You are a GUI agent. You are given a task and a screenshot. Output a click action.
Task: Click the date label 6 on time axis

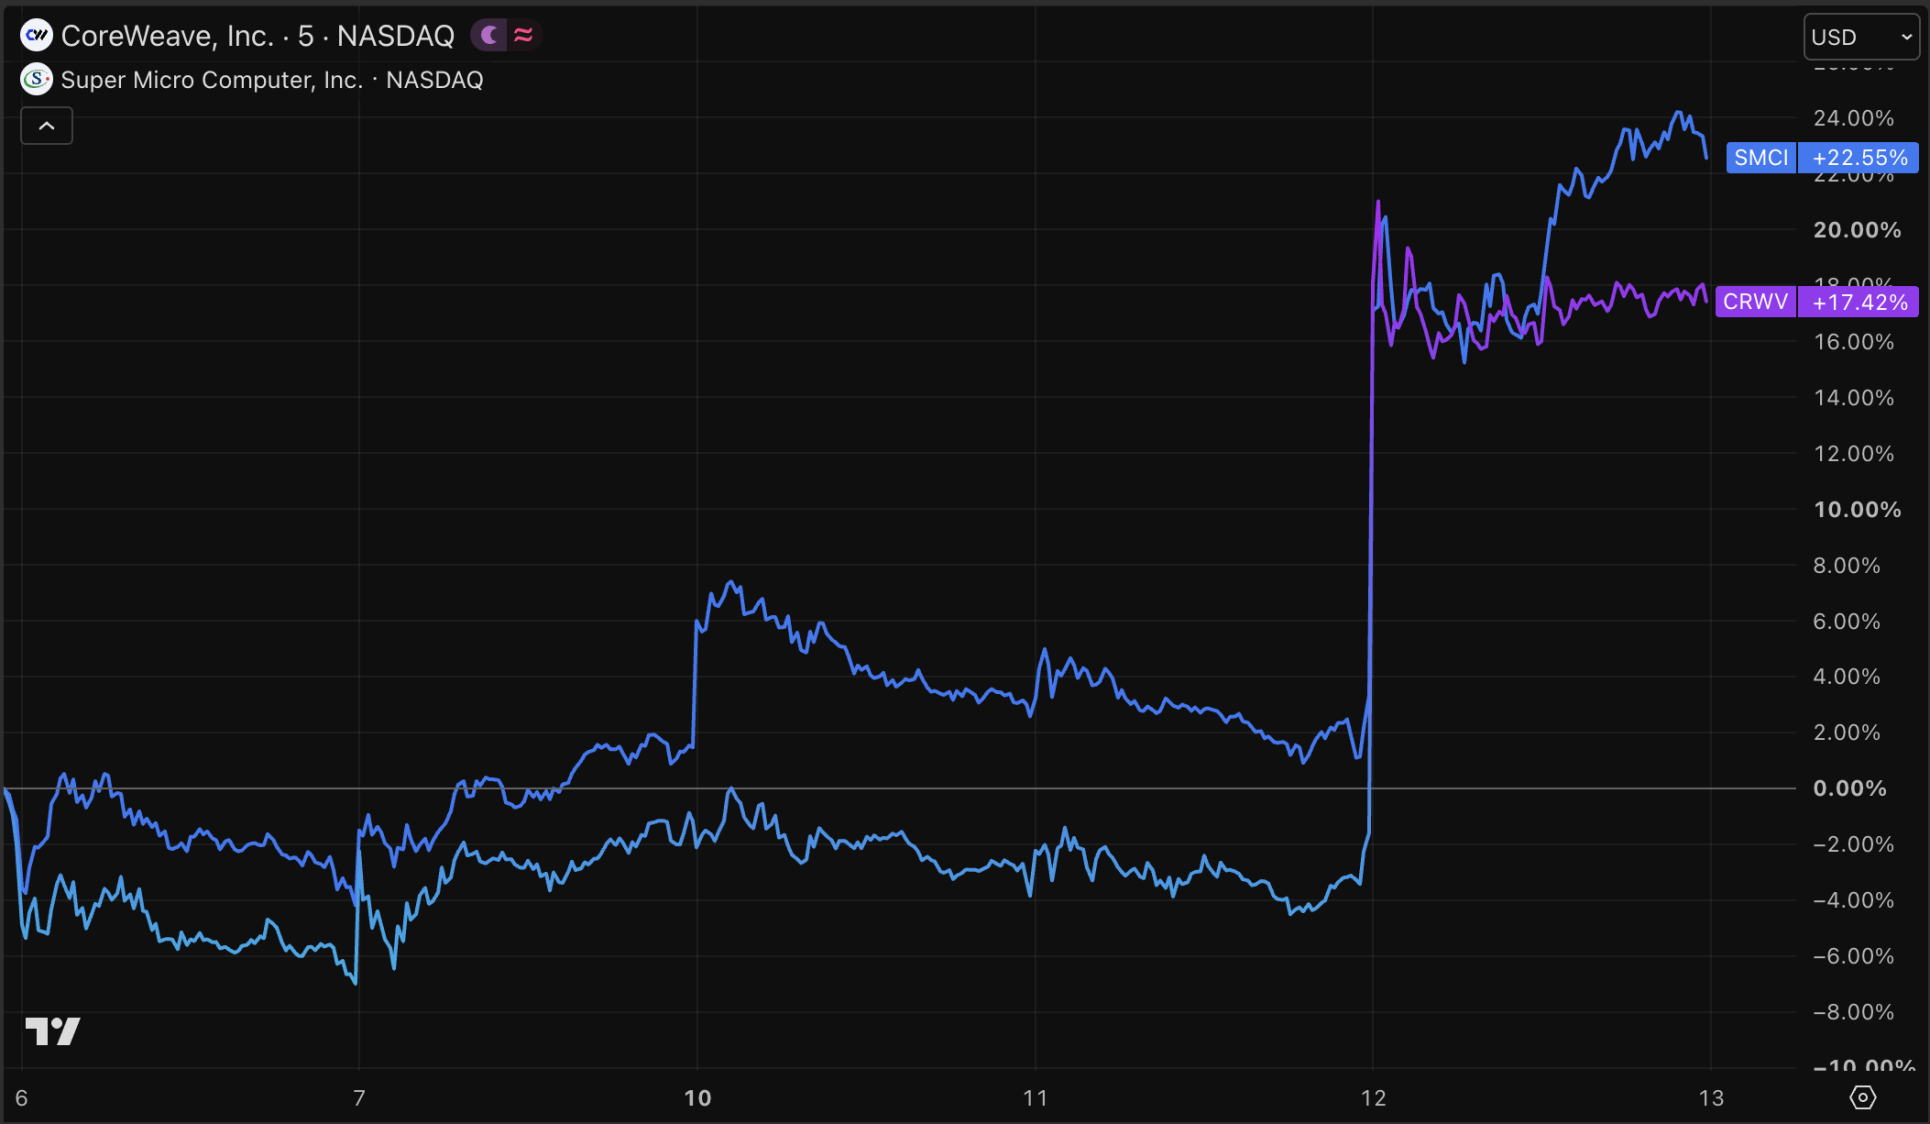pos(21,1098)
